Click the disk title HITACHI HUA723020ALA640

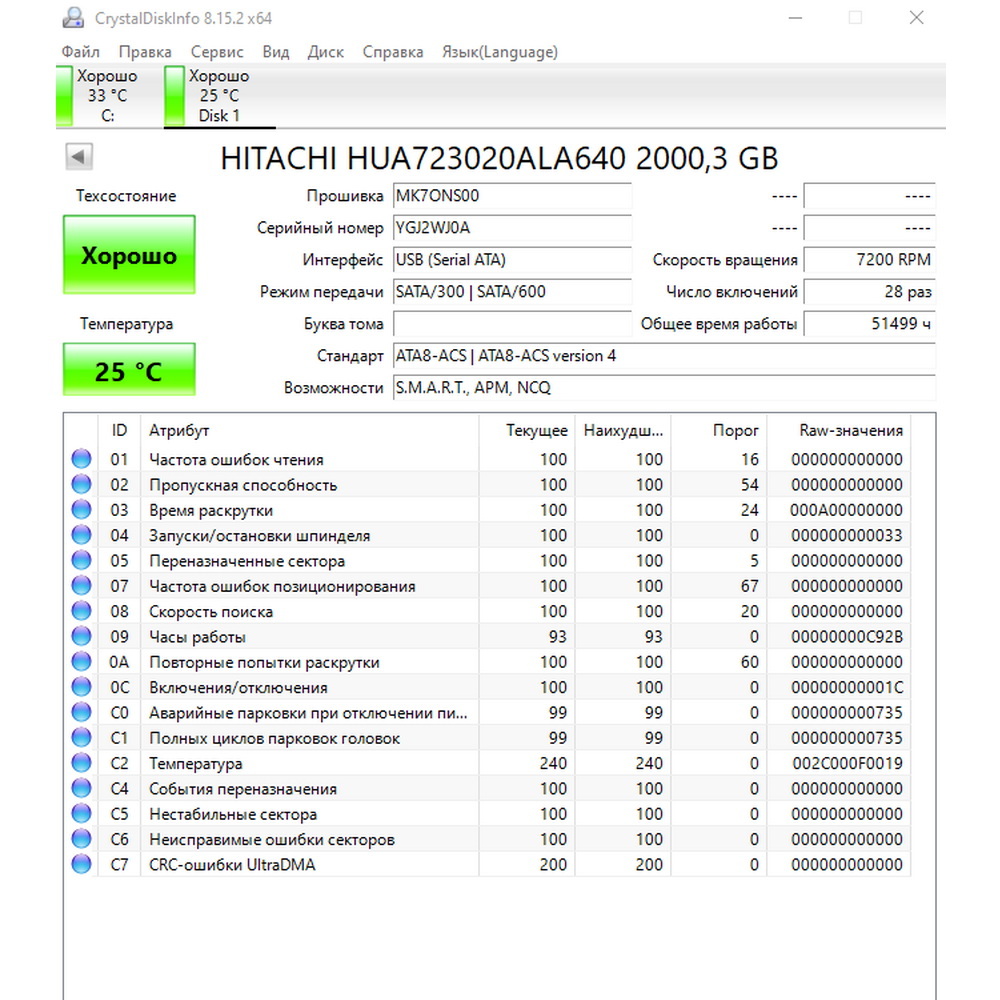coord(422,158)
